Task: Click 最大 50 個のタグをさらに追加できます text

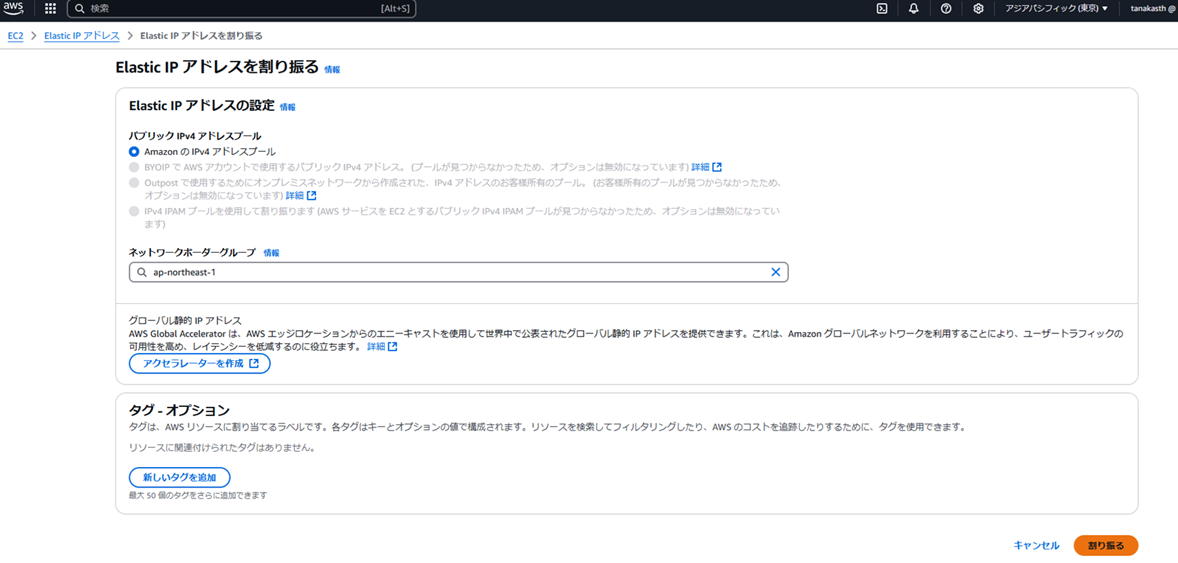Action: click(198, 496)
